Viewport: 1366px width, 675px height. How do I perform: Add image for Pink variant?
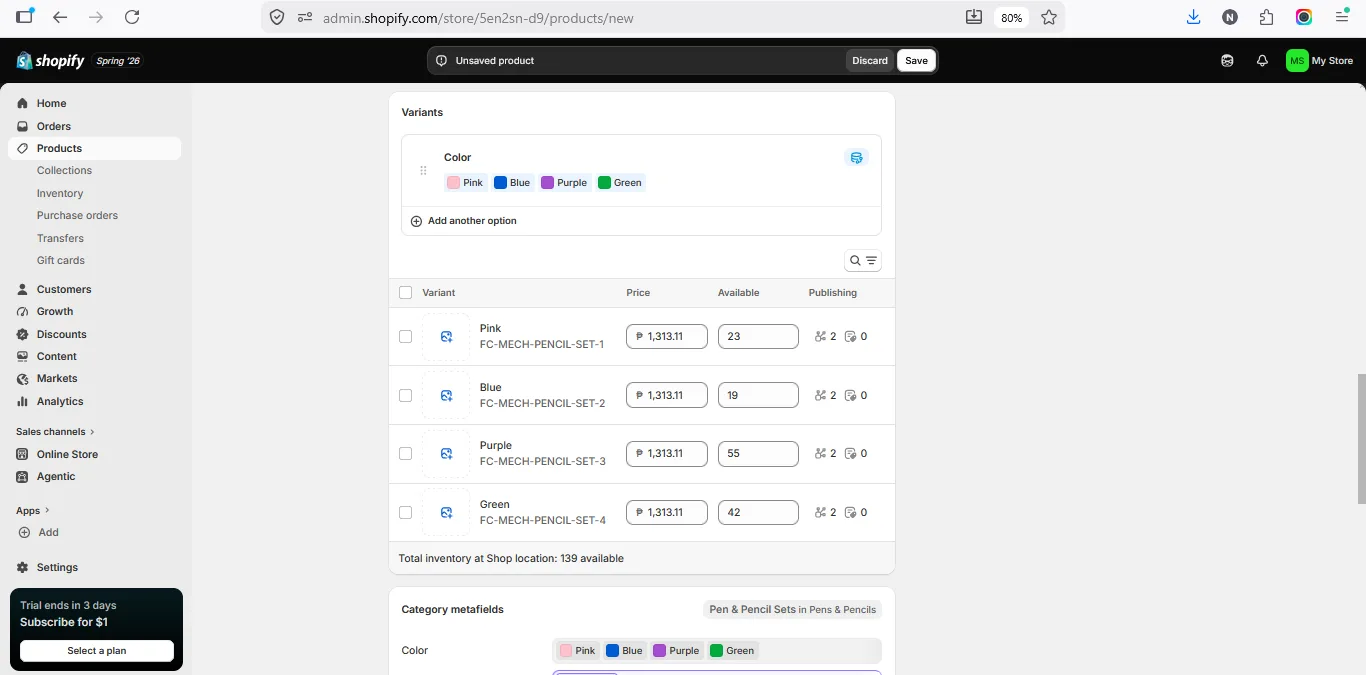tap(446, 337)
